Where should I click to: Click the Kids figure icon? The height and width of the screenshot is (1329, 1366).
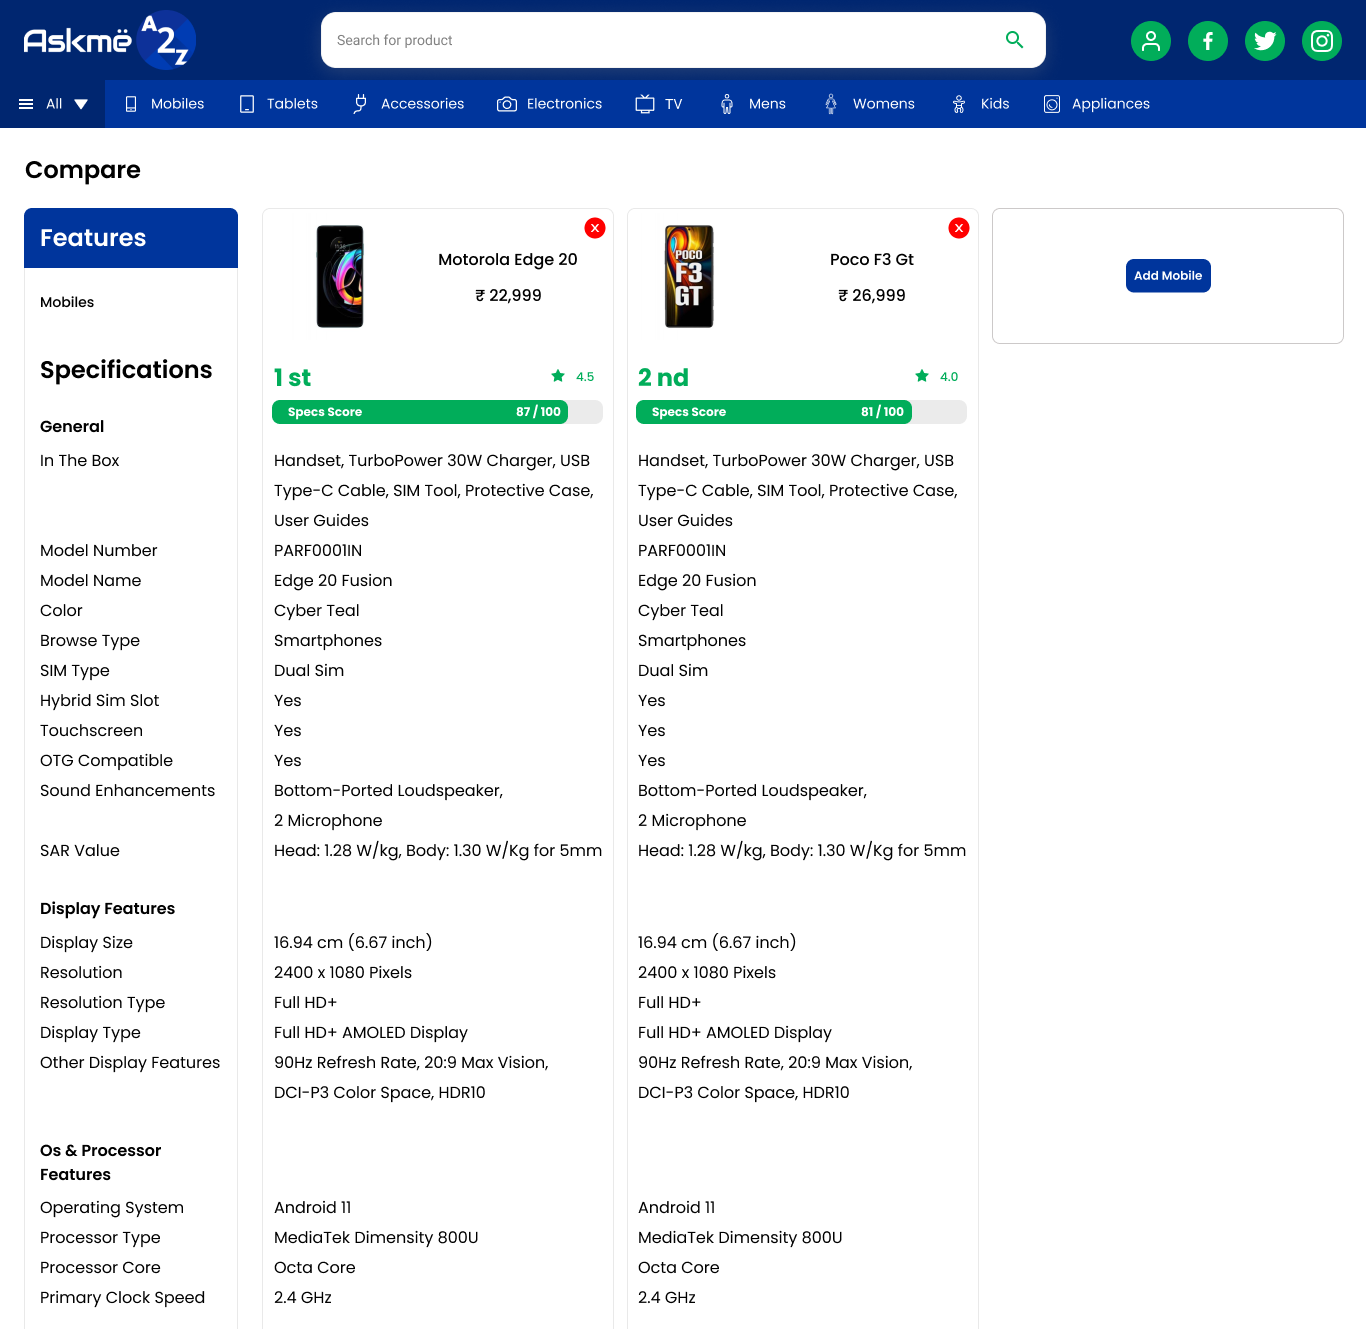pos(959,104)
